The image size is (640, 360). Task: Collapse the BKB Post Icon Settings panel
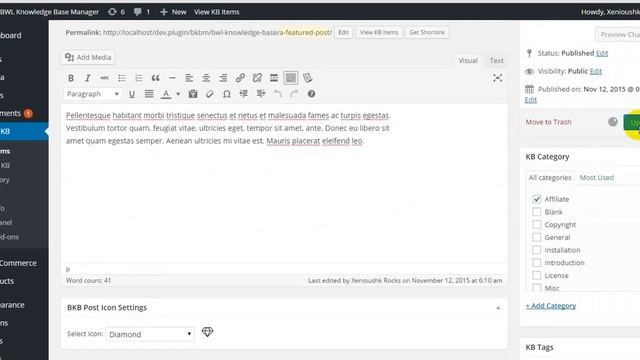coord(498,308)
